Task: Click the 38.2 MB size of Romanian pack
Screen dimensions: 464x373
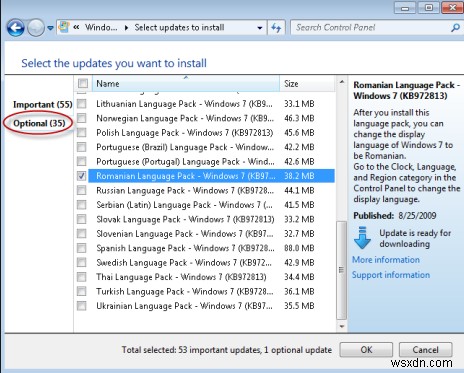Action: pos(299,176)
